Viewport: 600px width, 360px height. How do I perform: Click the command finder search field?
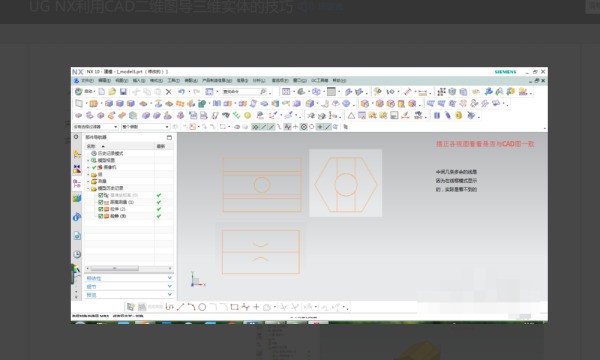[x=244, y=92]
